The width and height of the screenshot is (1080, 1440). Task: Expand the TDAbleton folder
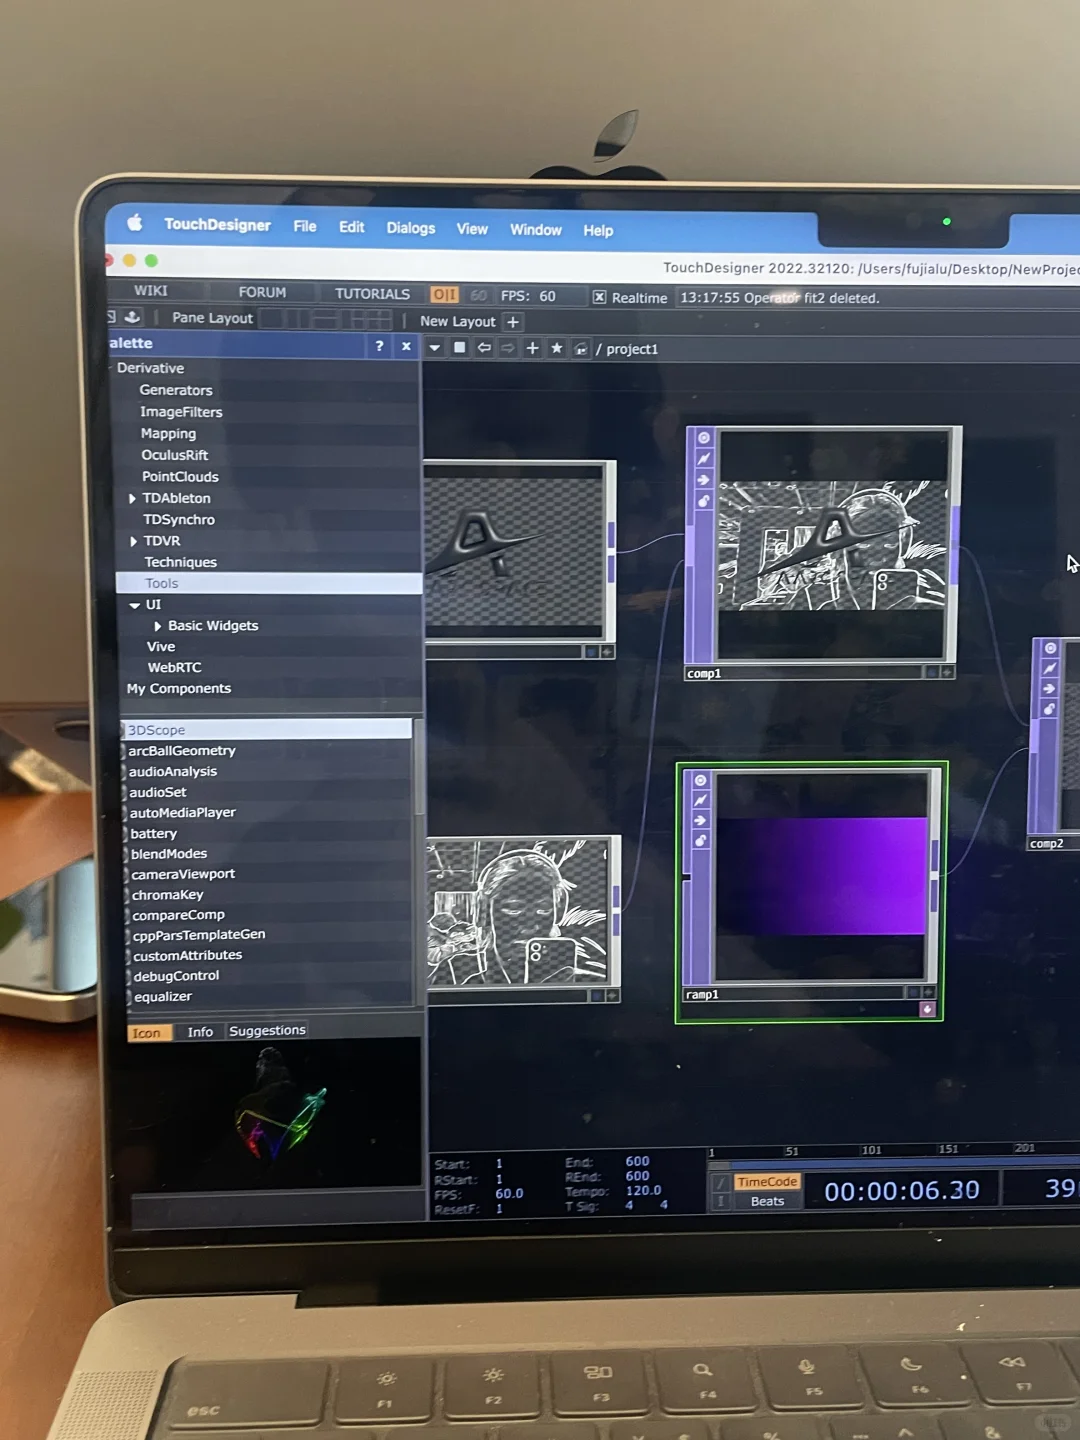[132, 498]
